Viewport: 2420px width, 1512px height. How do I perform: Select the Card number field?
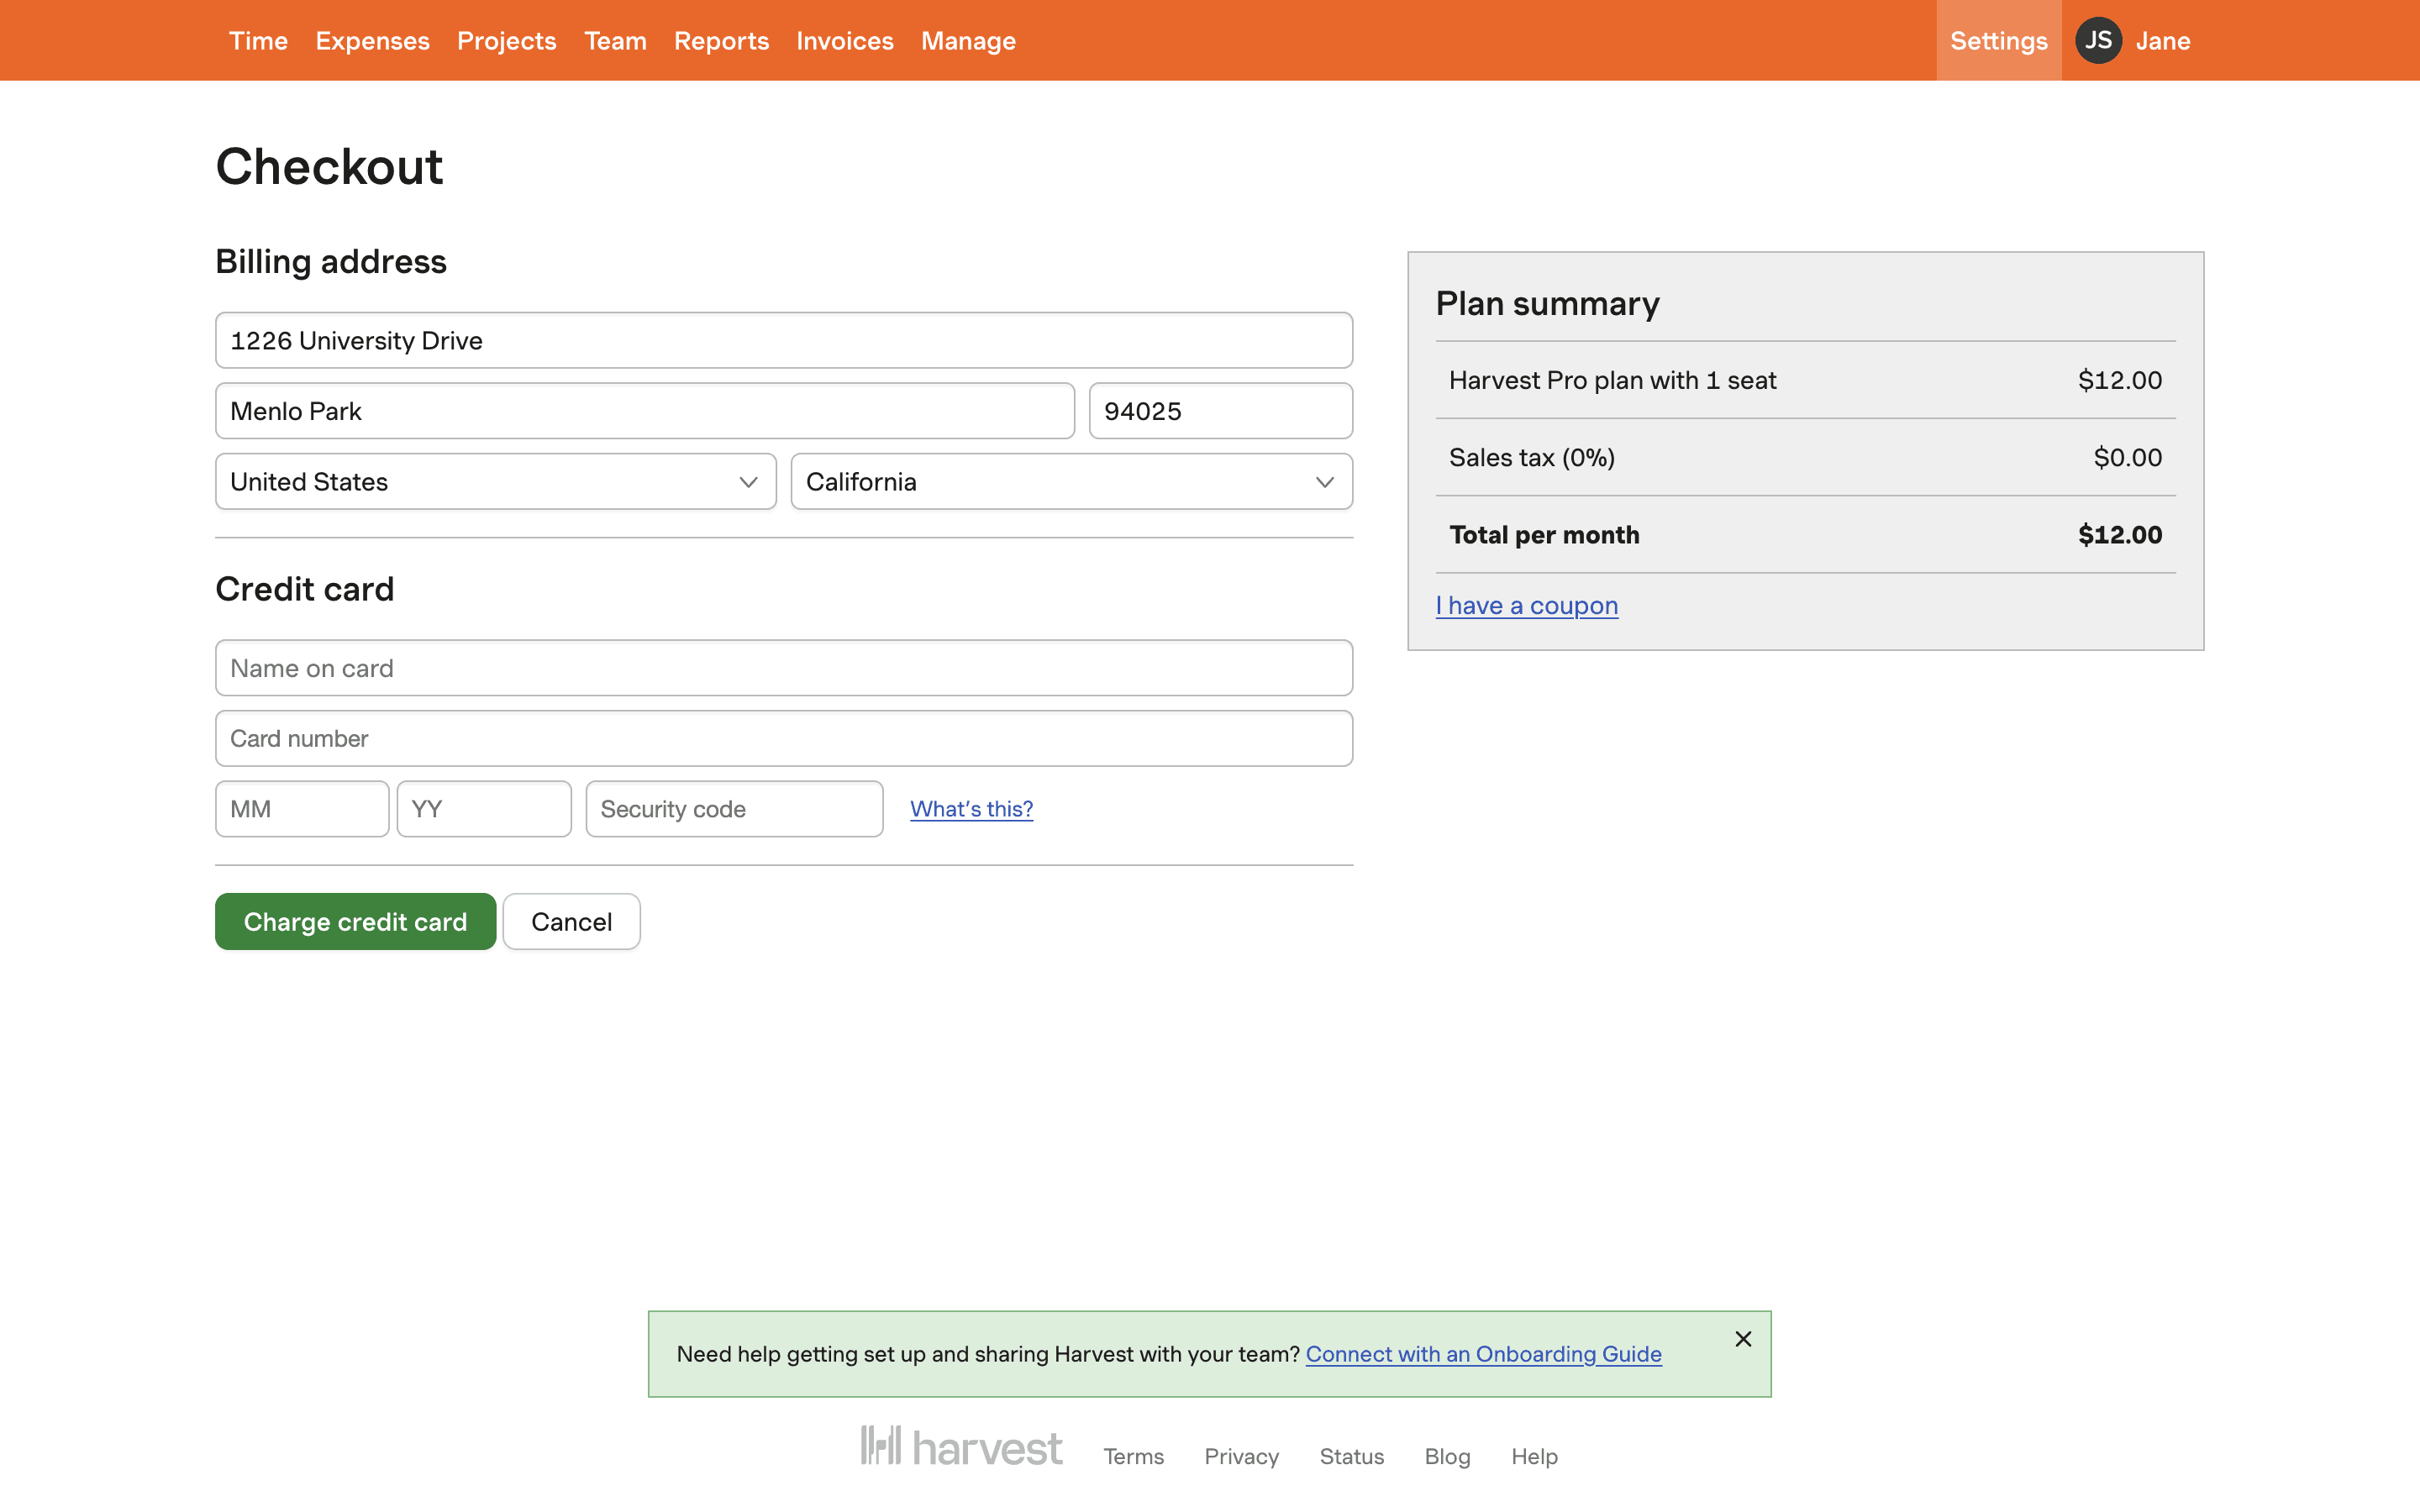click(784, 739)
